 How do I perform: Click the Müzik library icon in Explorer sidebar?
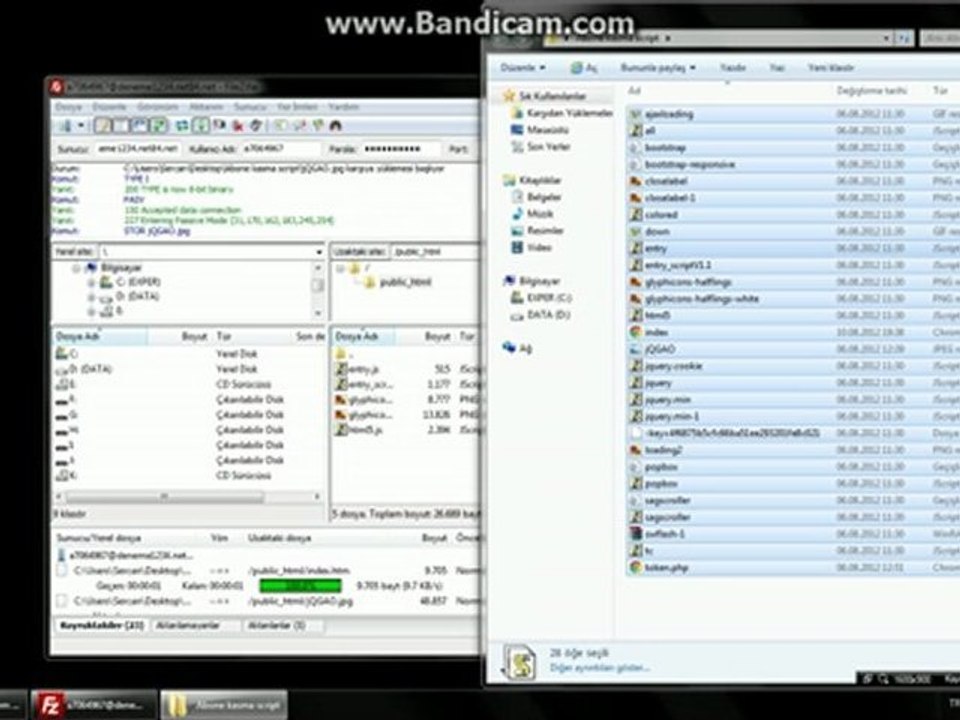click(x=517, y=214)
